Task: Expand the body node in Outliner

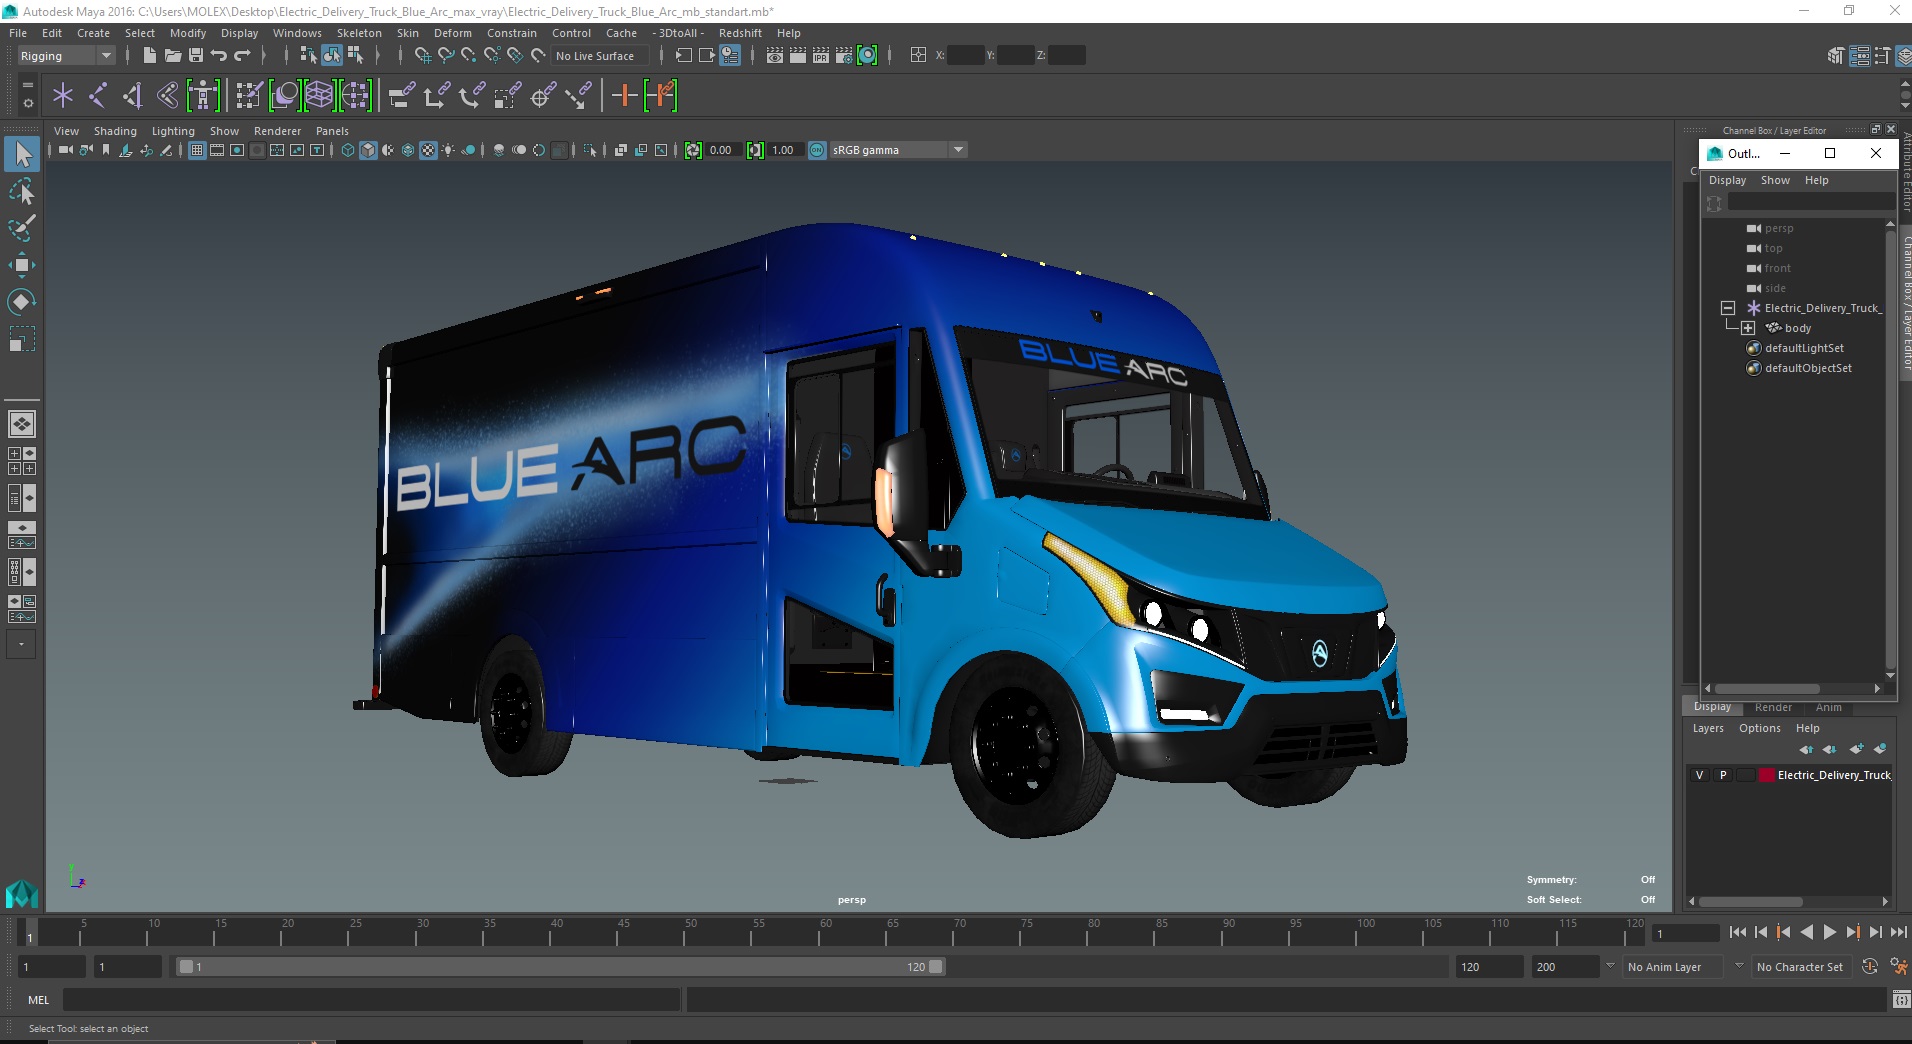Action: click(1747, 328)
